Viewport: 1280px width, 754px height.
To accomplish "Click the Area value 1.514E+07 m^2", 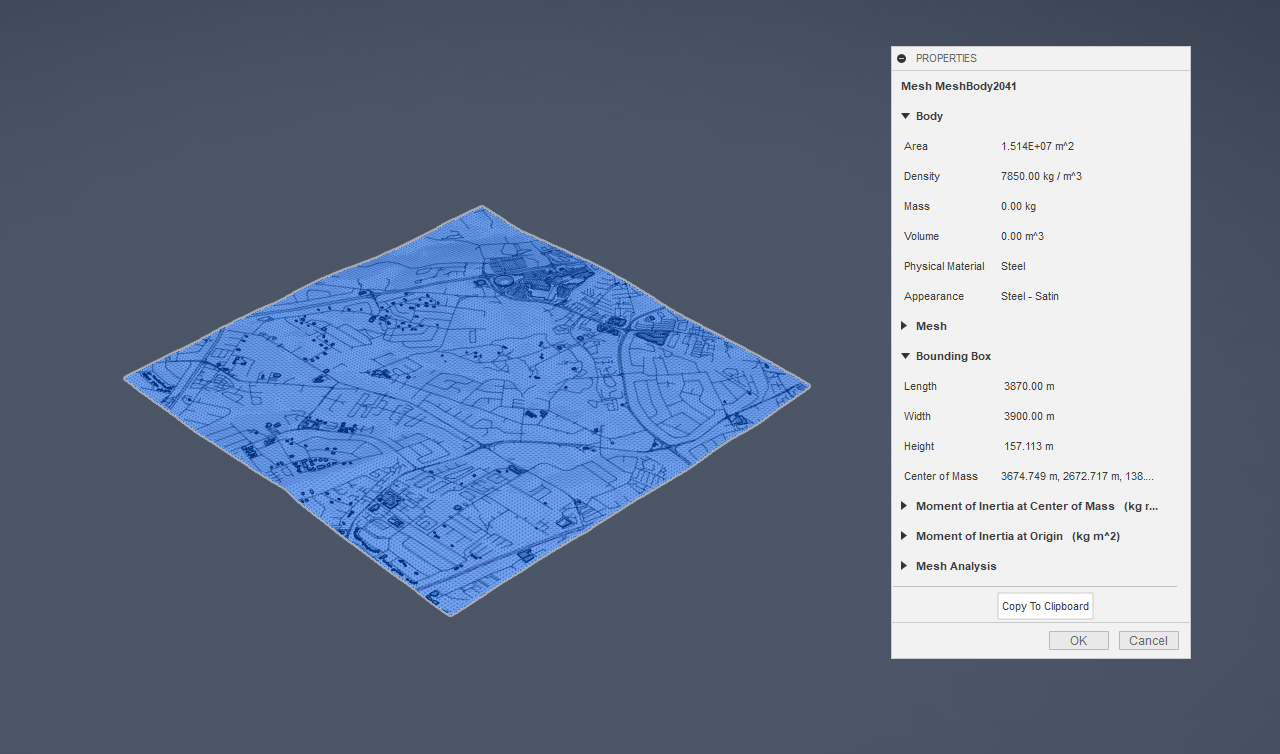I will pyautogui.click(x=1037, y=146).
